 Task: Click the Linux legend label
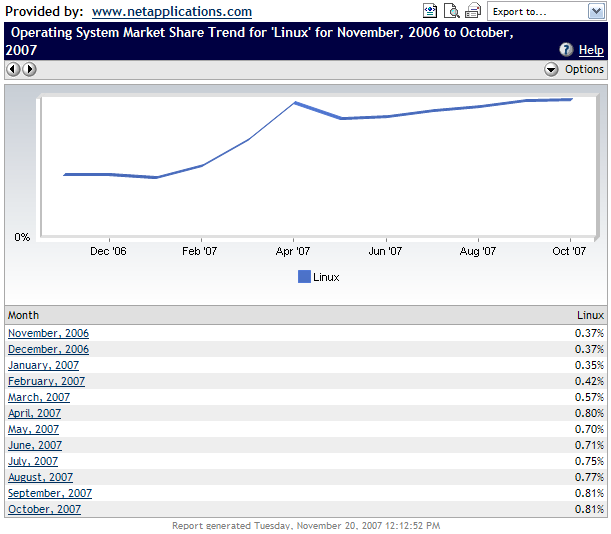[326, 277]
